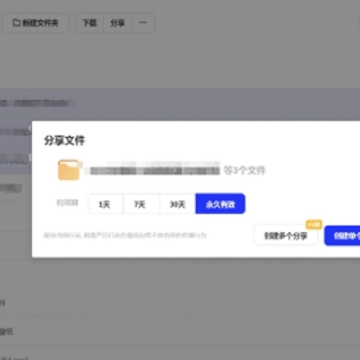Click the 下载 toolbar button
The image size is (360, 360).
(90, 23)
